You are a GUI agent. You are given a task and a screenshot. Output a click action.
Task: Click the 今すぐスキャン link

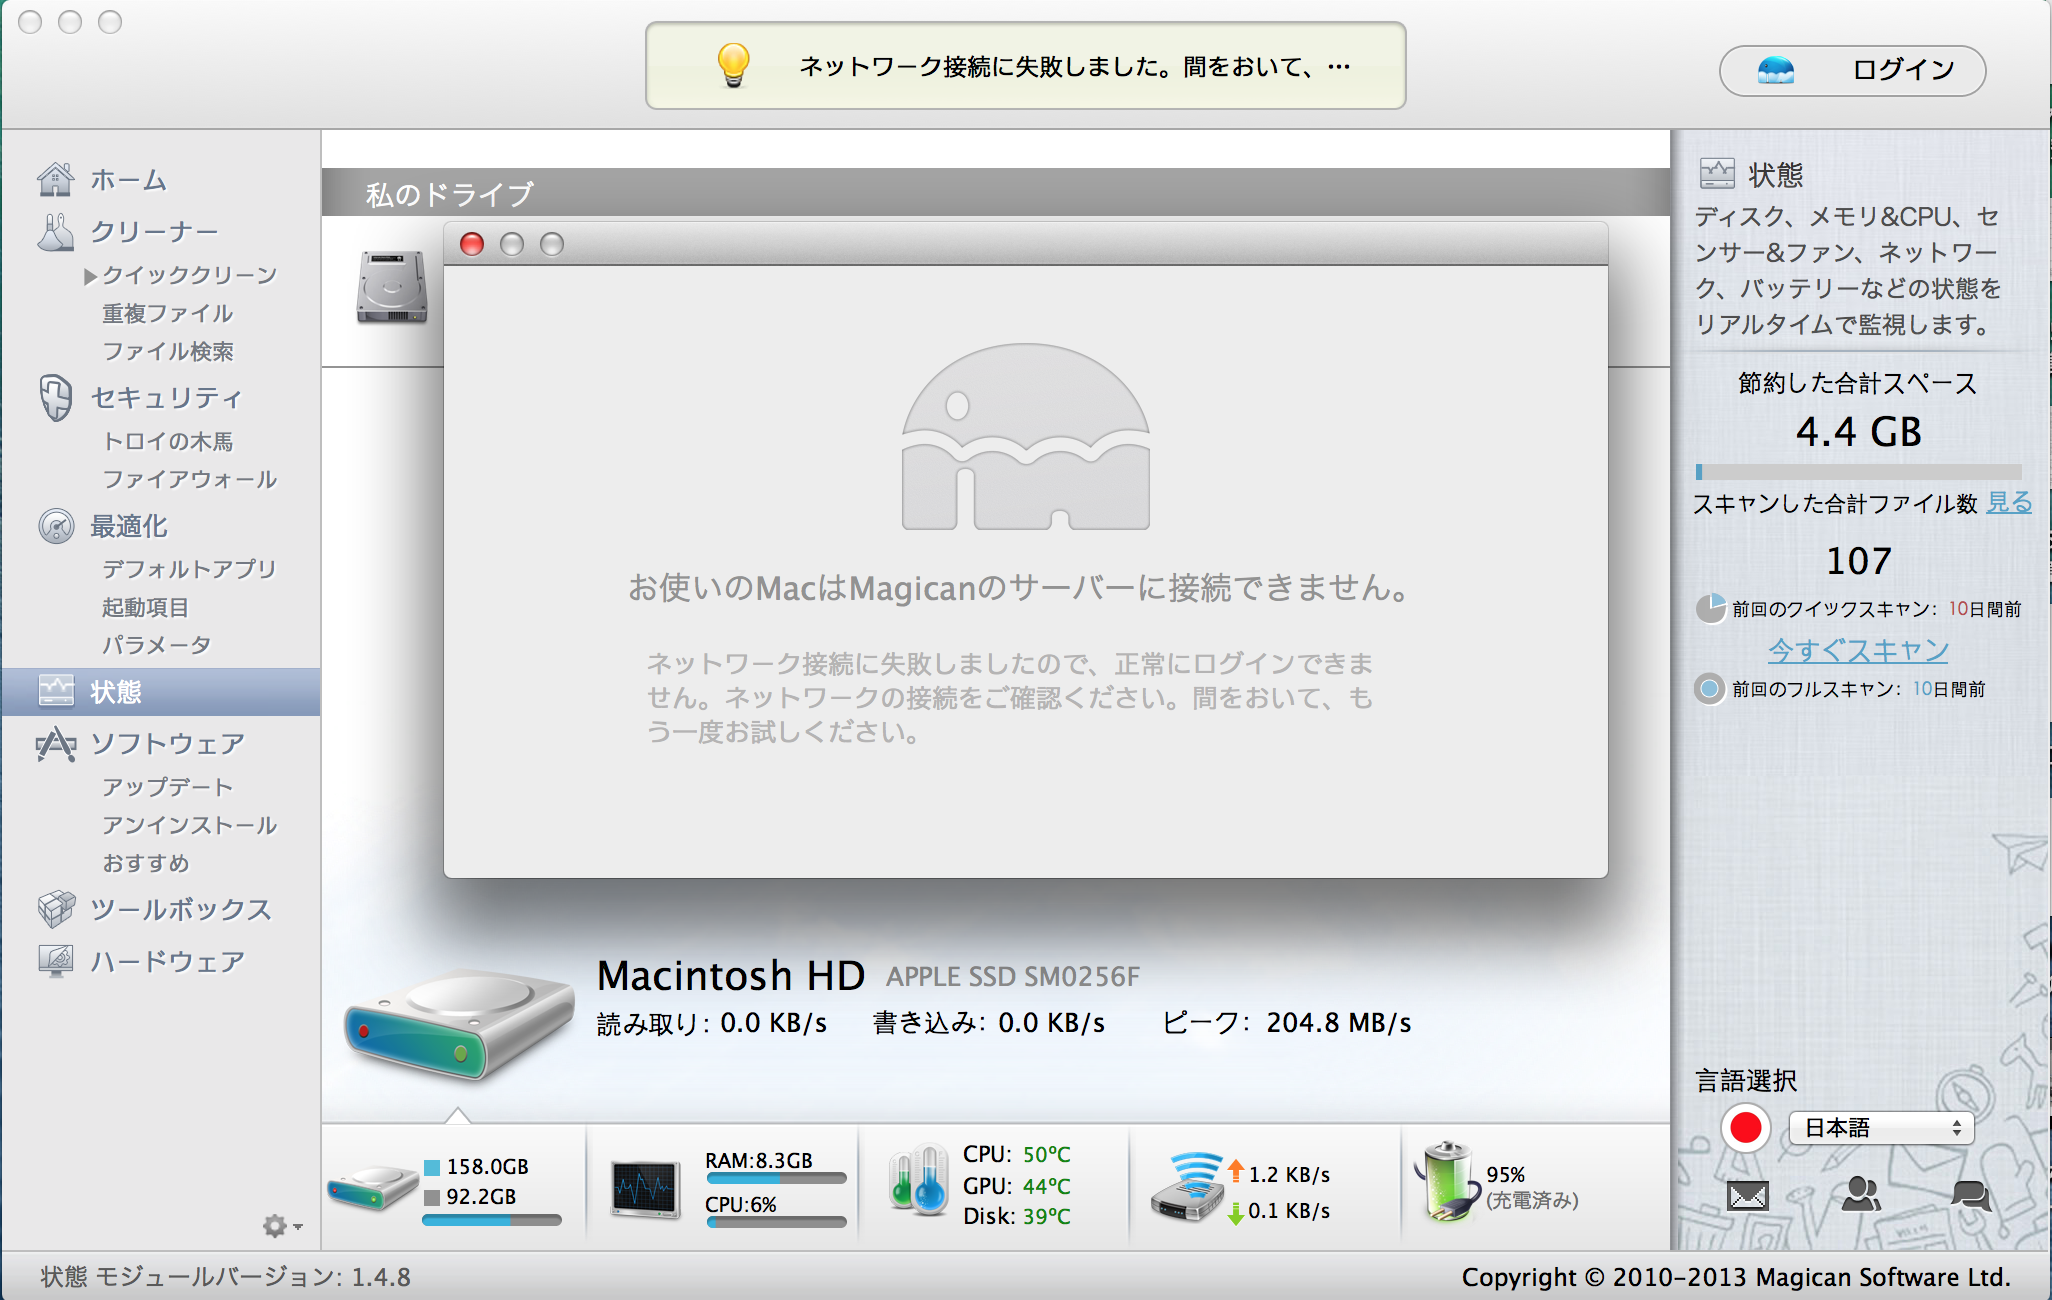[1858, 651]
